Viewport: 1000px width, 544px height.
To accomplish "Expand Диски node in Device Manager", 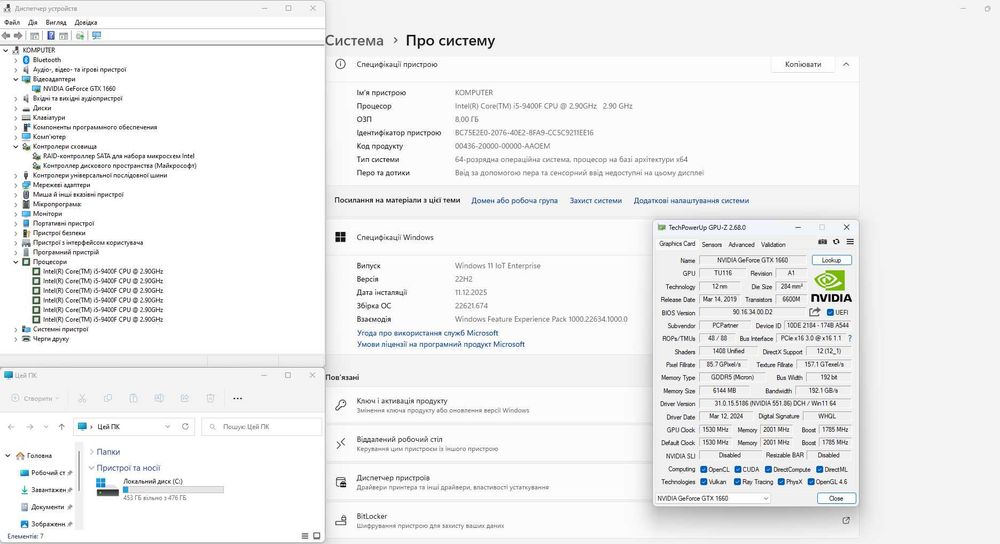I will click(x=16, y=108).
